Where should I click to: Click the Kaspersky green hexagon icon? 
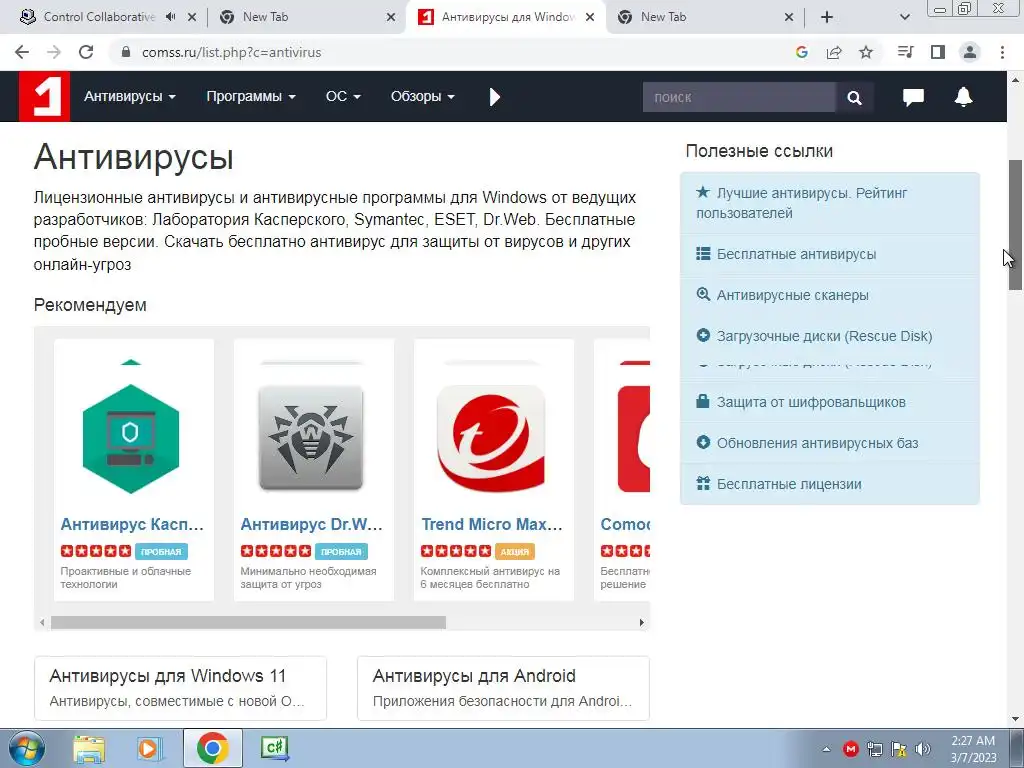[x=131, y=438]
